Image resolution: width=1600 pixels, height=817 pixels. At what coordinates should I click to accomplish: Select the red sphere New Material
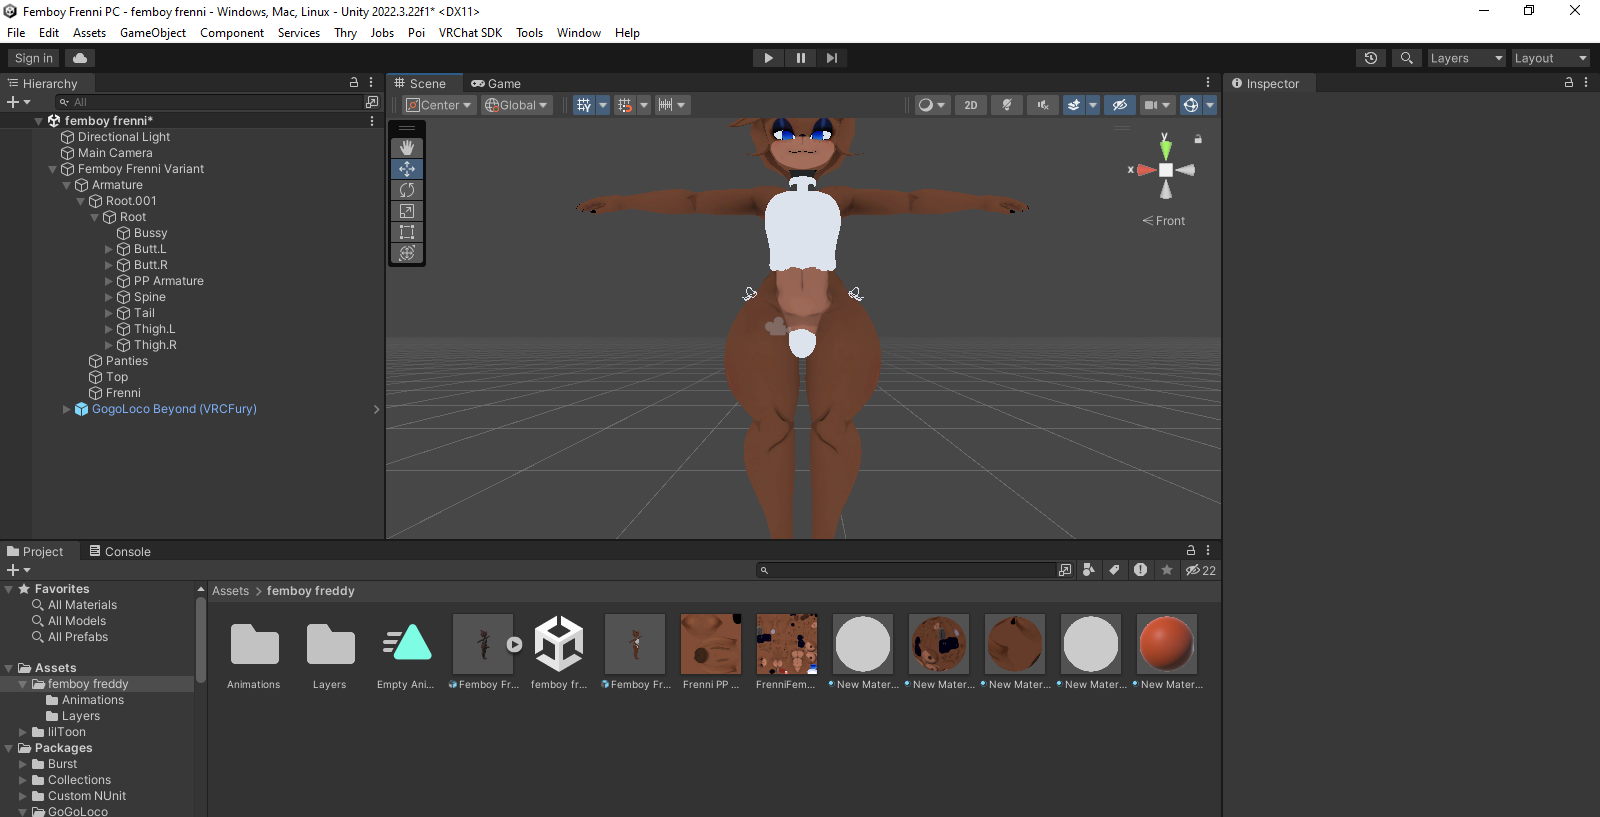point(1167,652)
